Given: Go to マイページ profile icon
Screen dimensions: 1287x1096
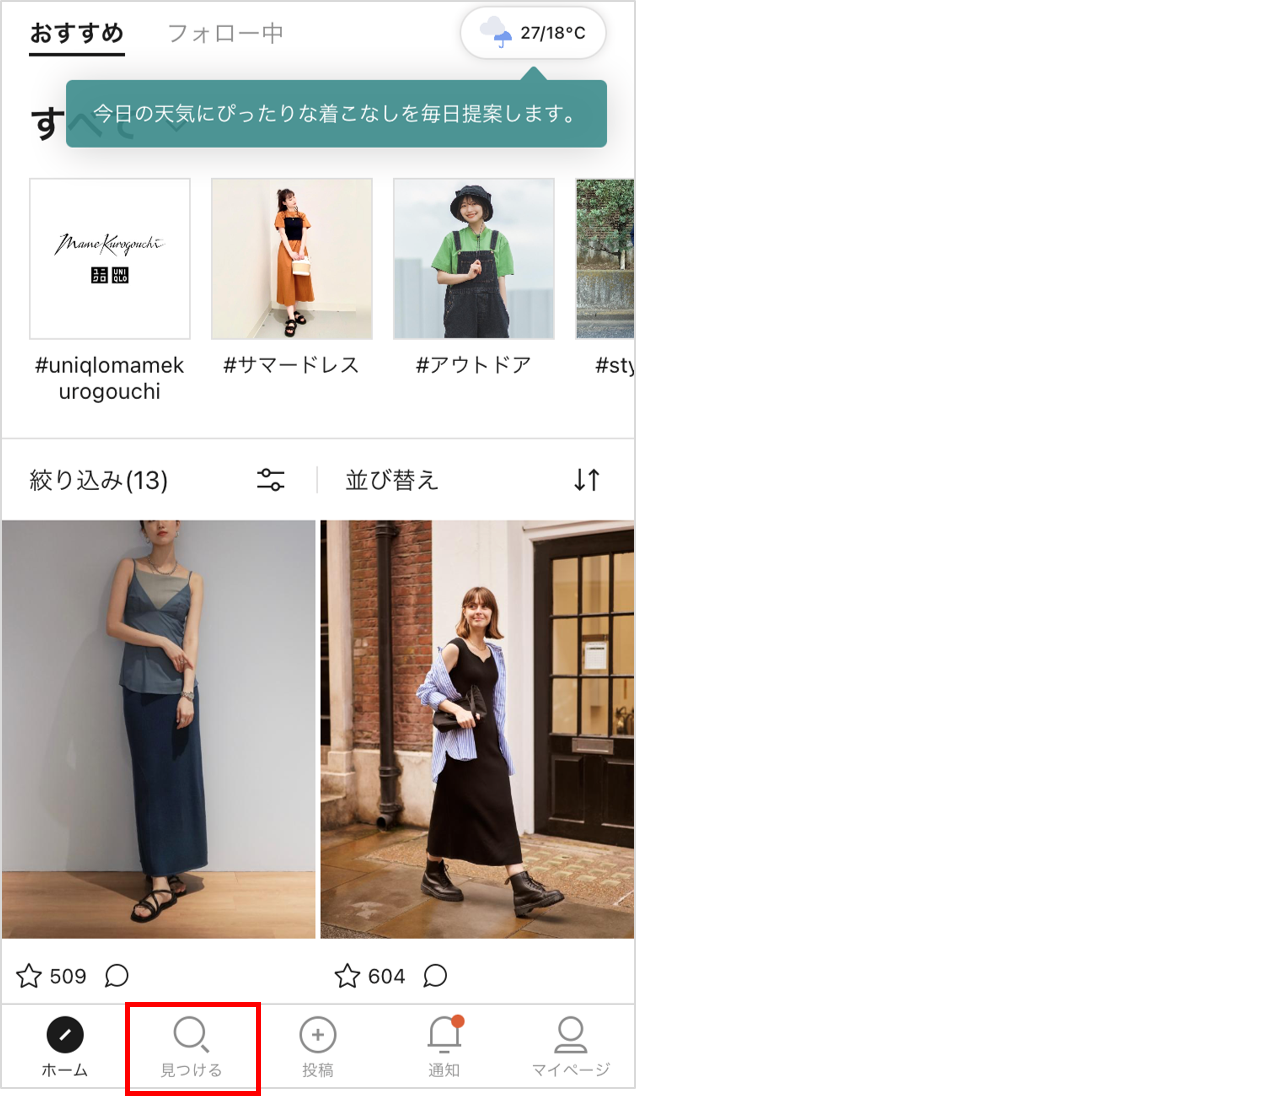Looking at the screenshot, I should (570, 1035).
